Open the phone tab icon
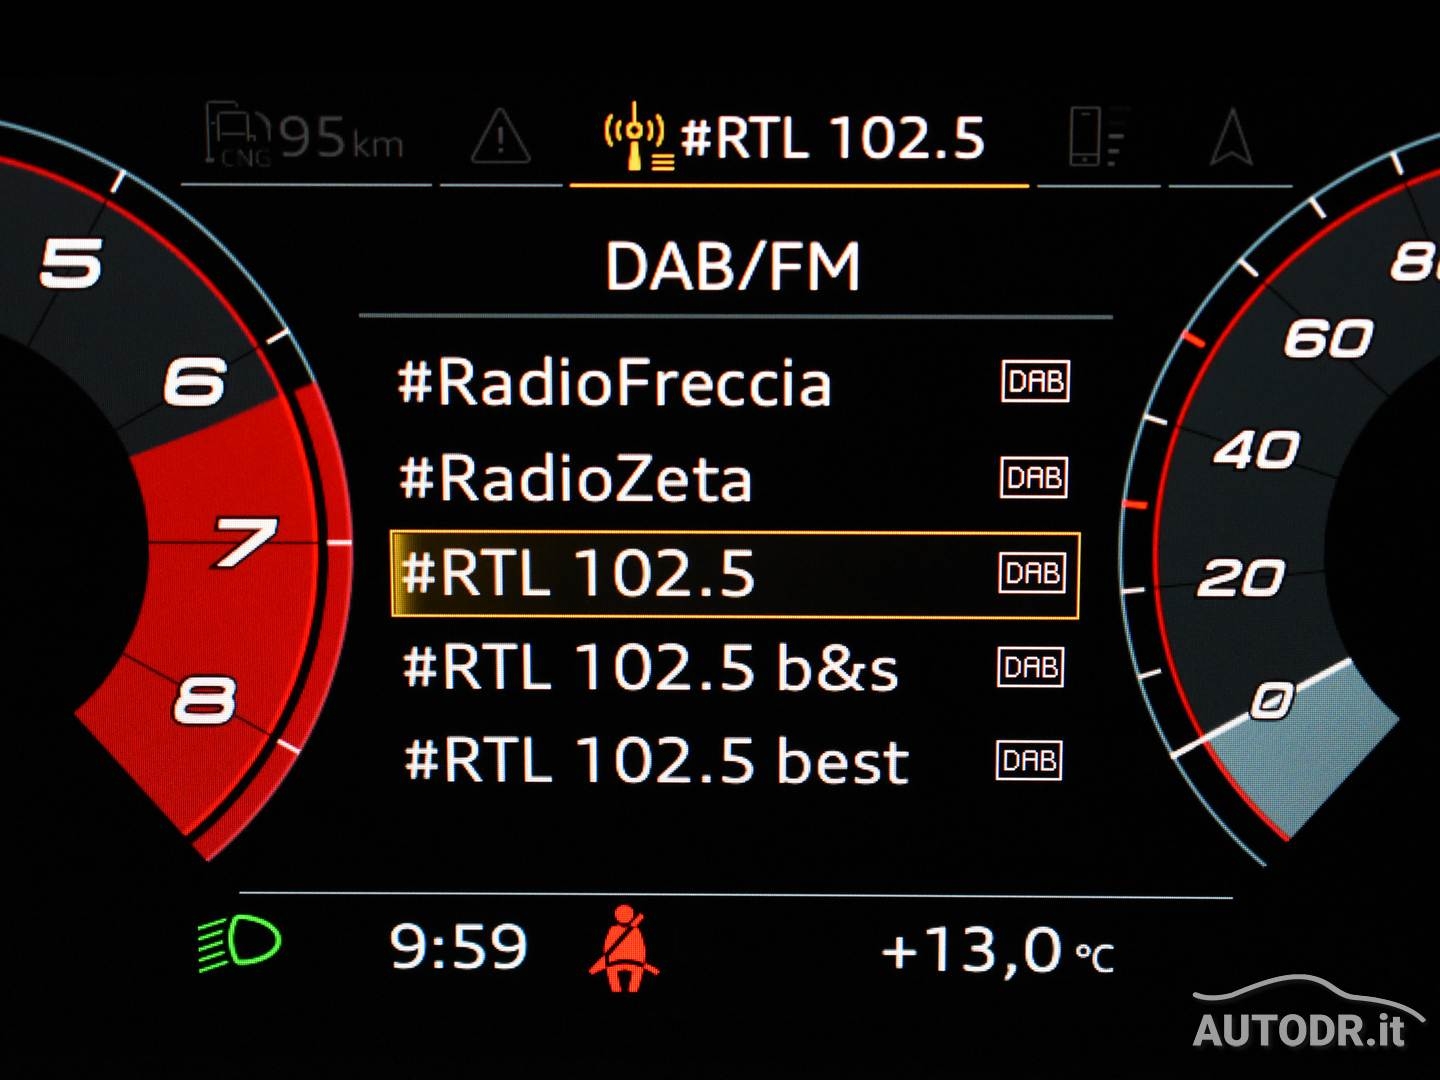Viewport: 1440px width, 1080px height. click(x=1097, y=137)
